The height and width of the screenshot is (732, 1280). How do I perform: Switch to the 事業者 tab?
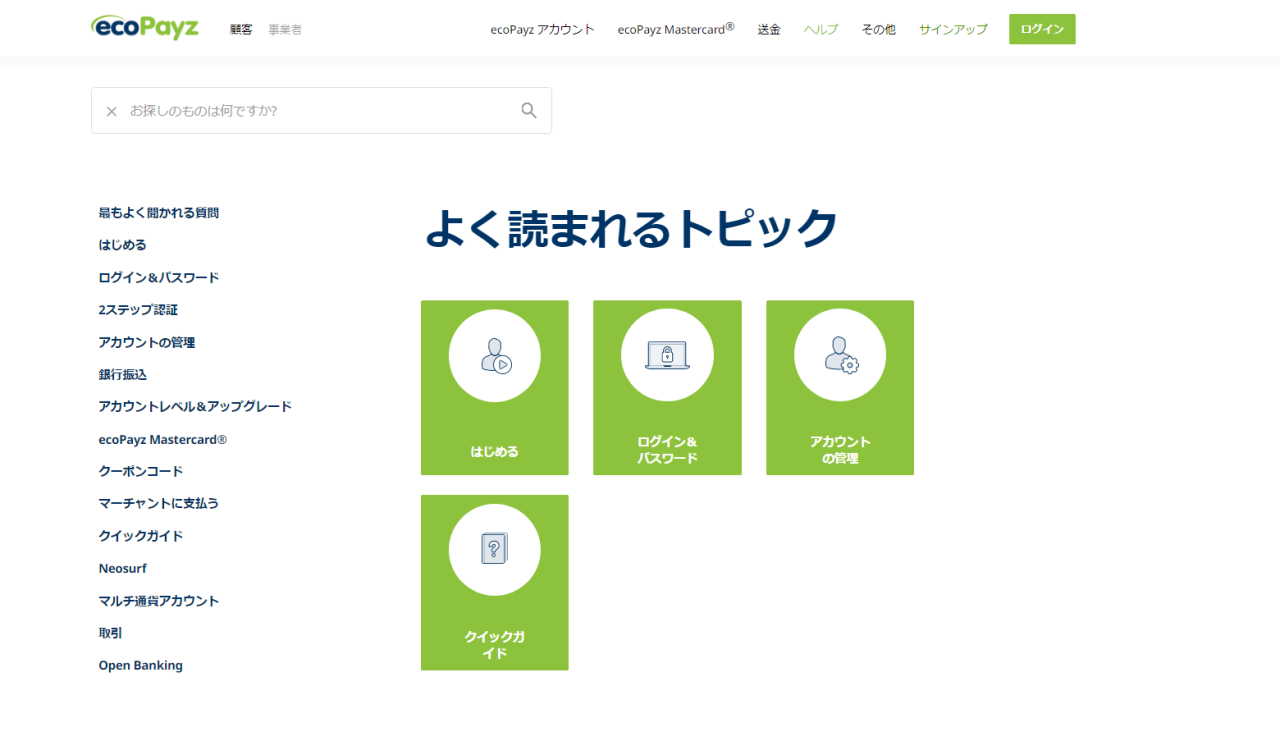(x=285, y=29)
